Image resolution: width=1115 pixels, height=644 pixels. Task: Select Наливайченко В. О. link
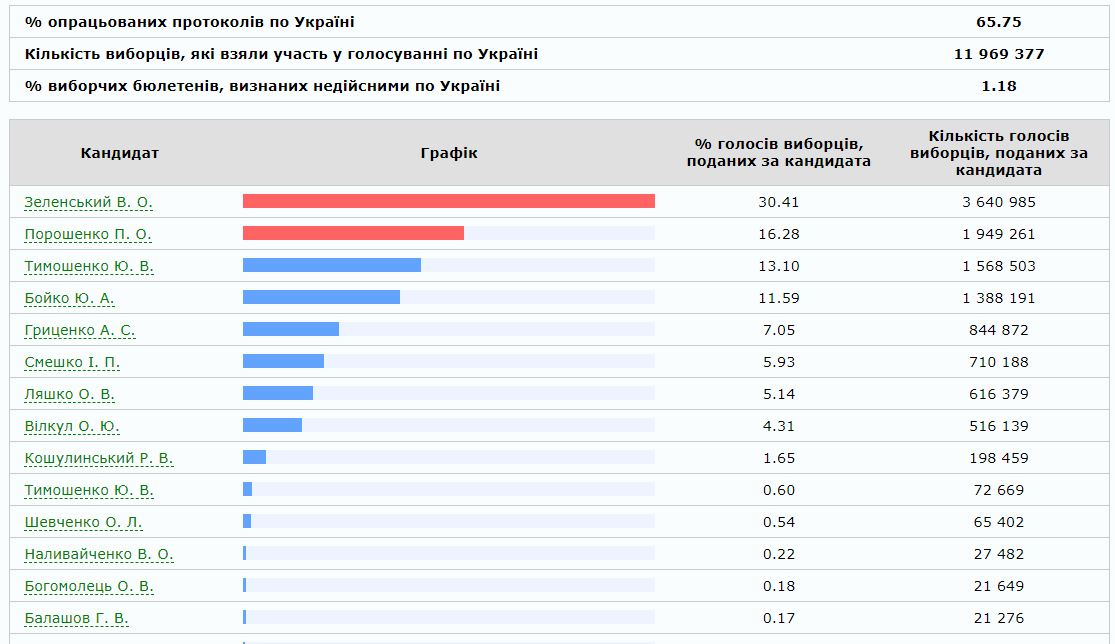[99, 554]
